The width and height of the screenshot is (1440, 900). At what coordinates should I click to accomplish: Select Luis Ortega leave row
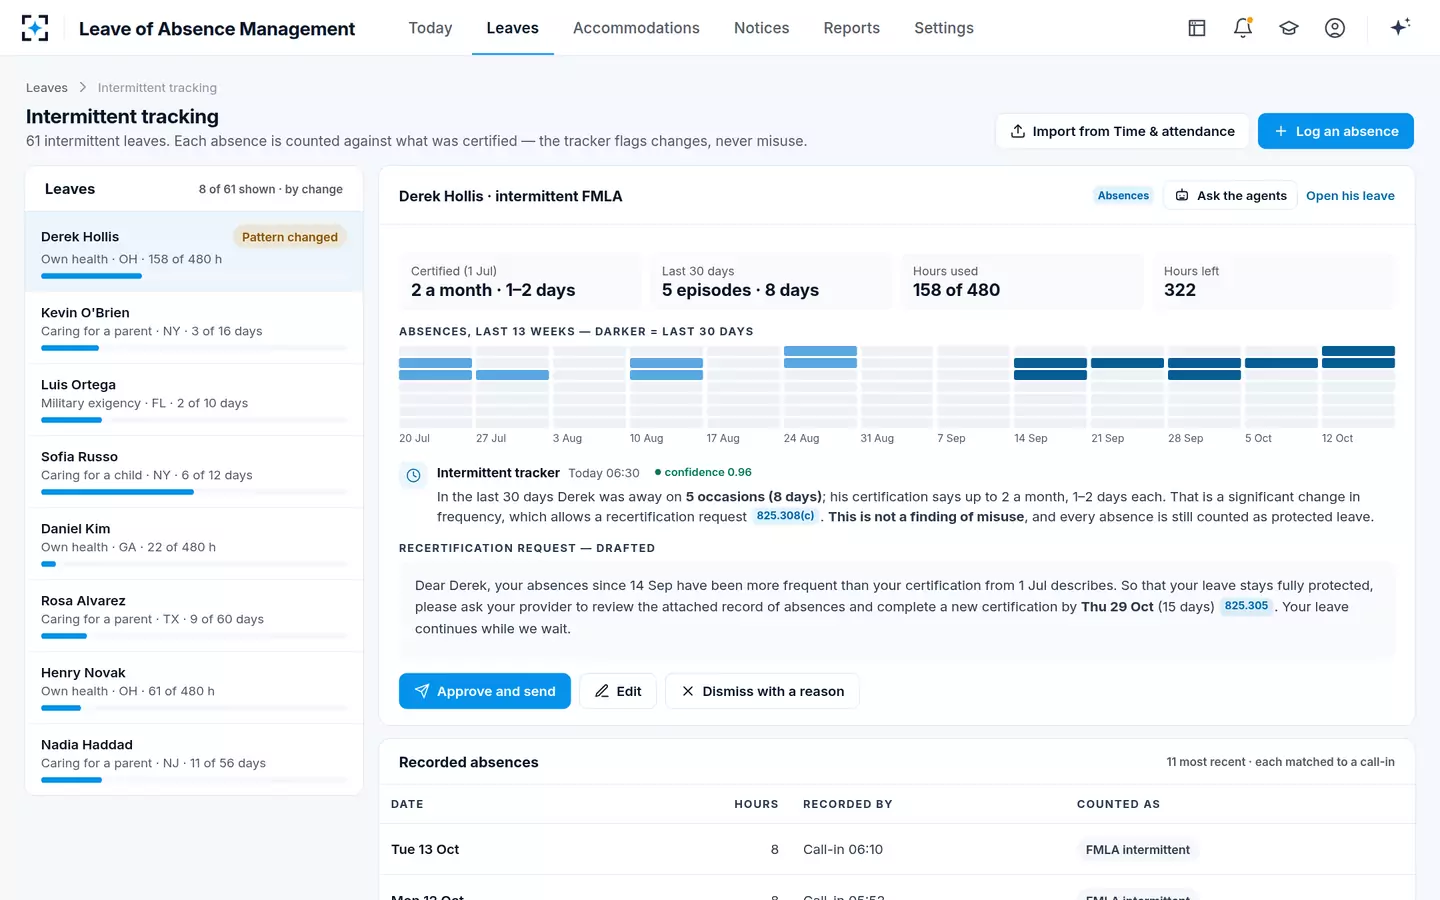click(194, 400)
